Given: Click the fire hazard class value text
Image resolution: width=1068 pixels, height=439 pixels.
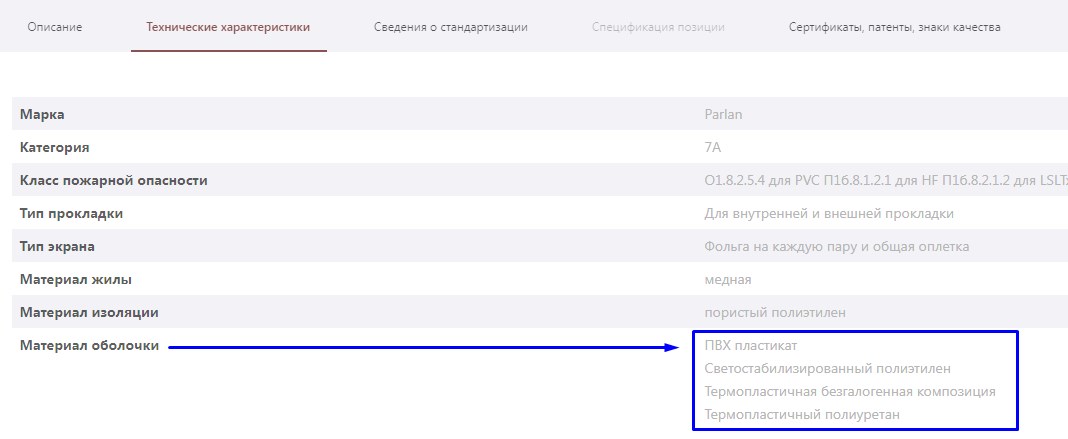Looking at the screenshot, I should [x=885, y=180].
